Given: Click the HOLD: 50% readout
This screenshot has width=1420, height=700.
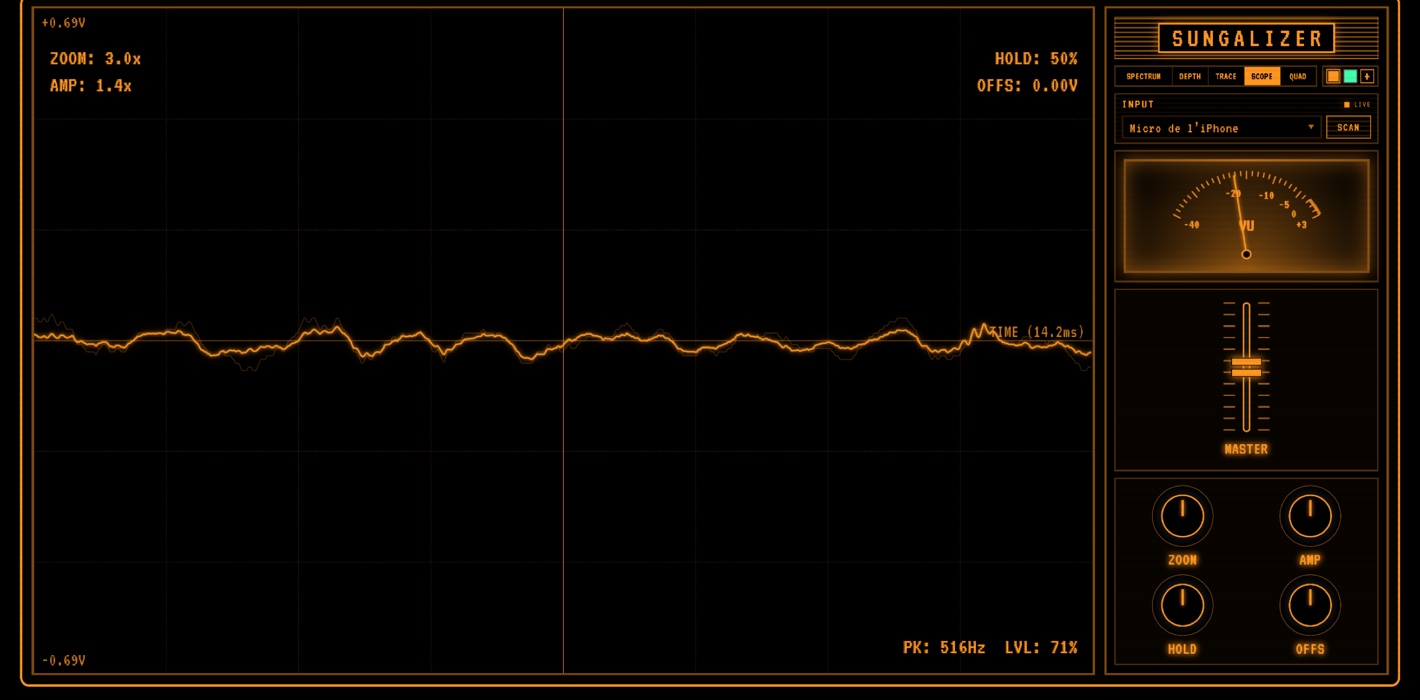Looking at the screenshot, I should (1036, 59).
